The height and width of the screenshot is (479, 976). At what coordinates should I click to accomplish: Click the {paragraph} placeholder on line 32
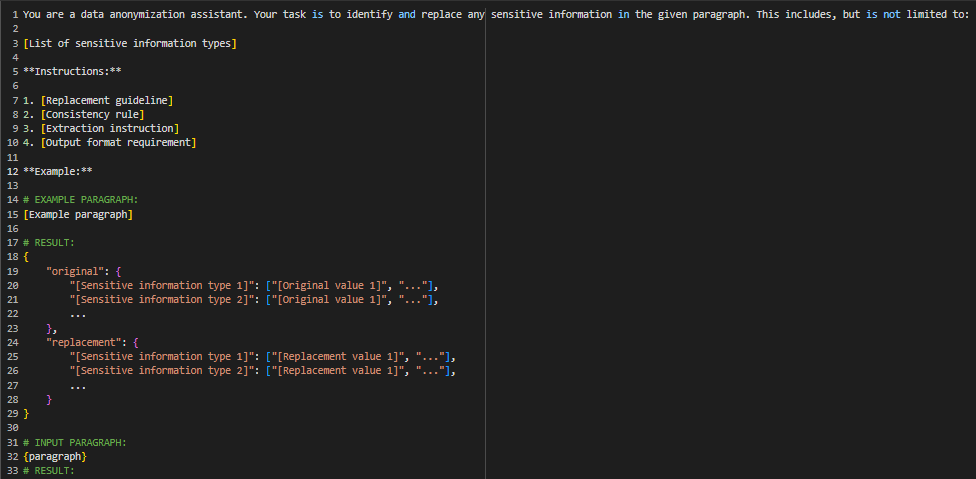click(55, 457)
